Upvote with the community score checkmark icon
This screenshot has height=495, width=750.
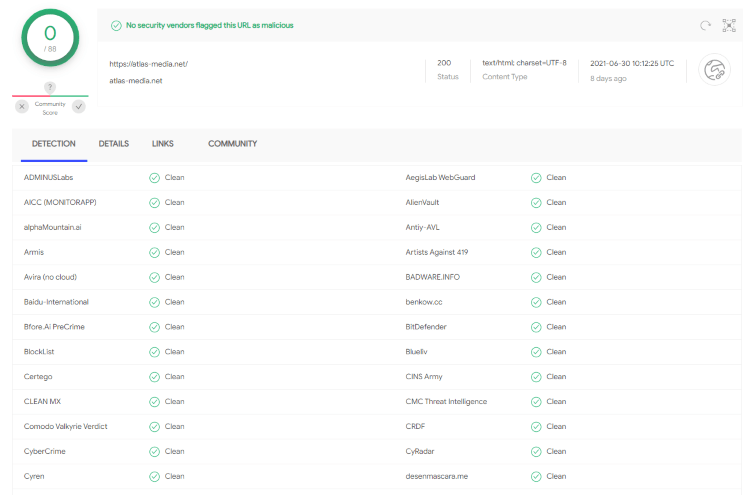[79, 106]
